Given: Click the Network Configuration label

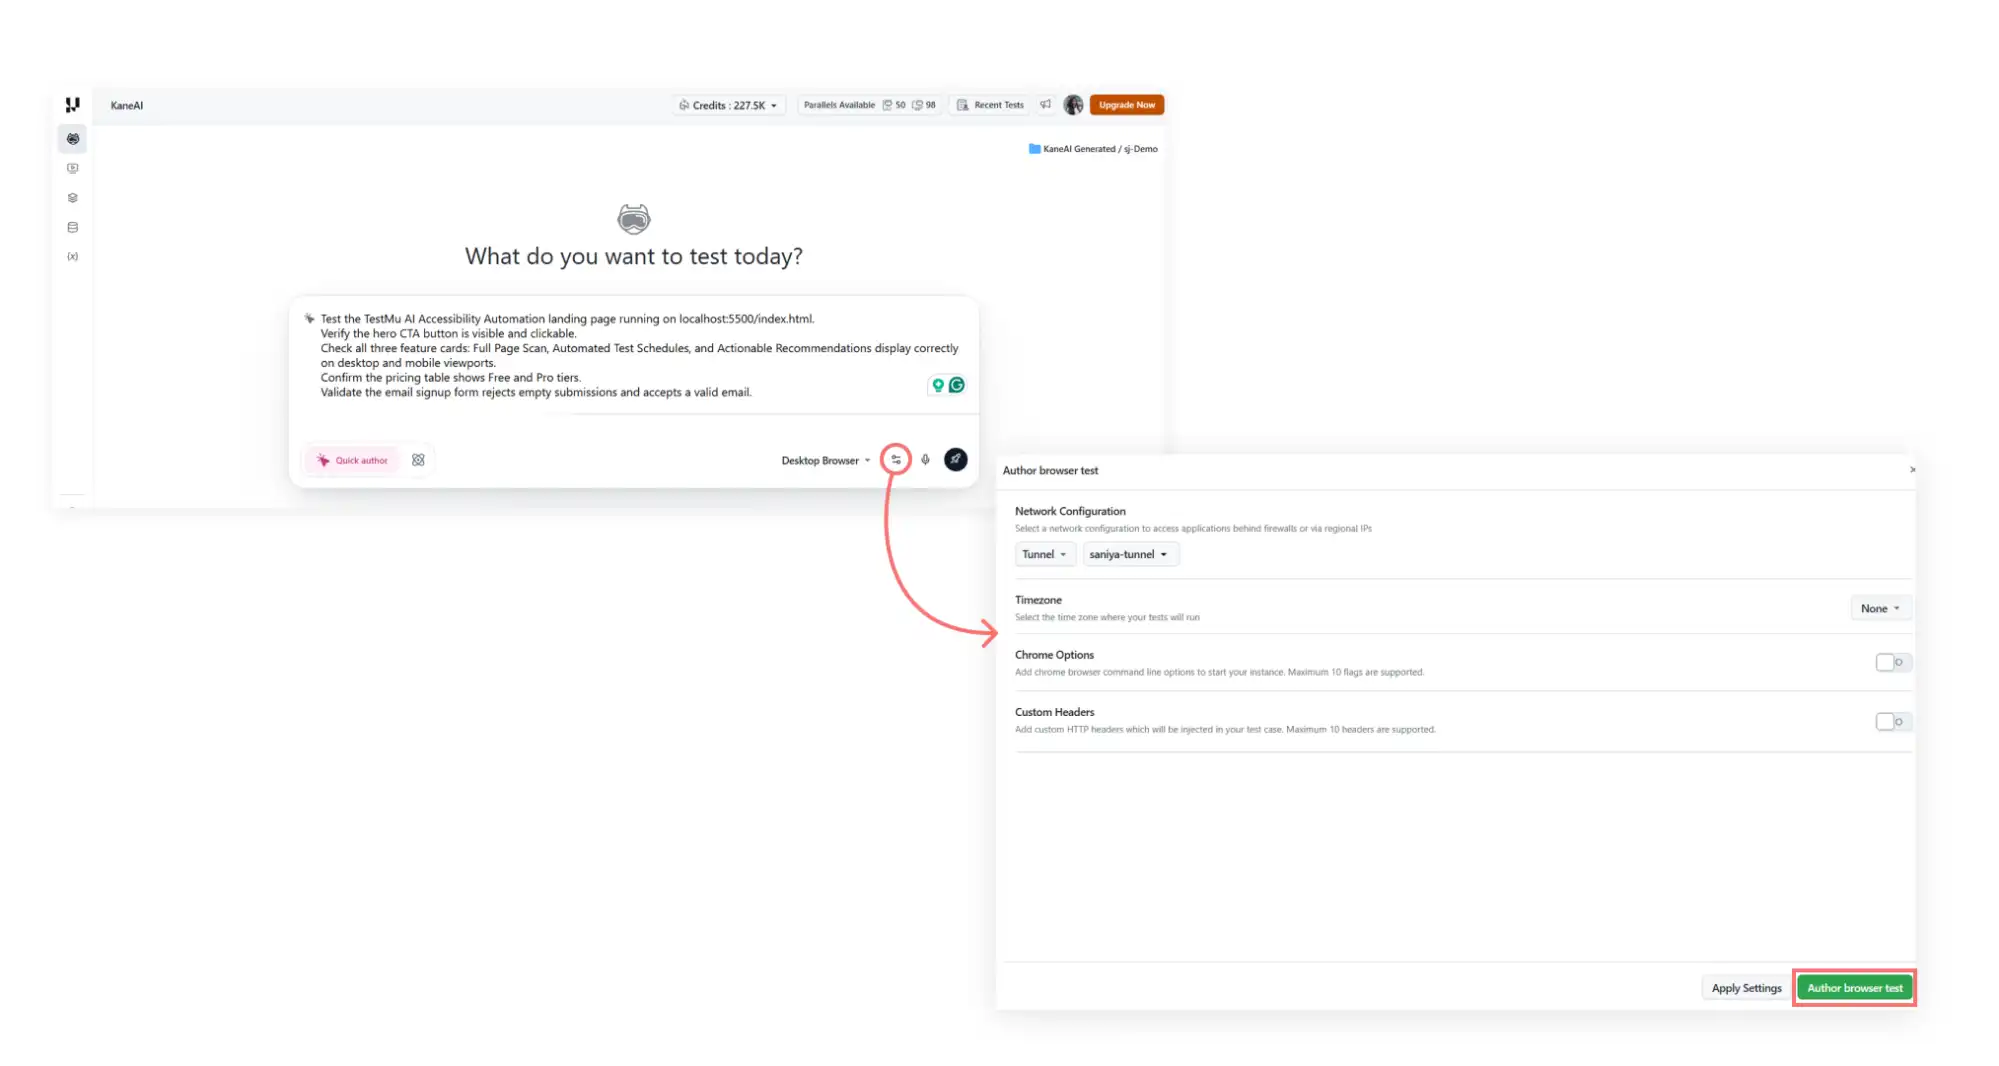Looking at the screenshot, I should point(1070,511).
